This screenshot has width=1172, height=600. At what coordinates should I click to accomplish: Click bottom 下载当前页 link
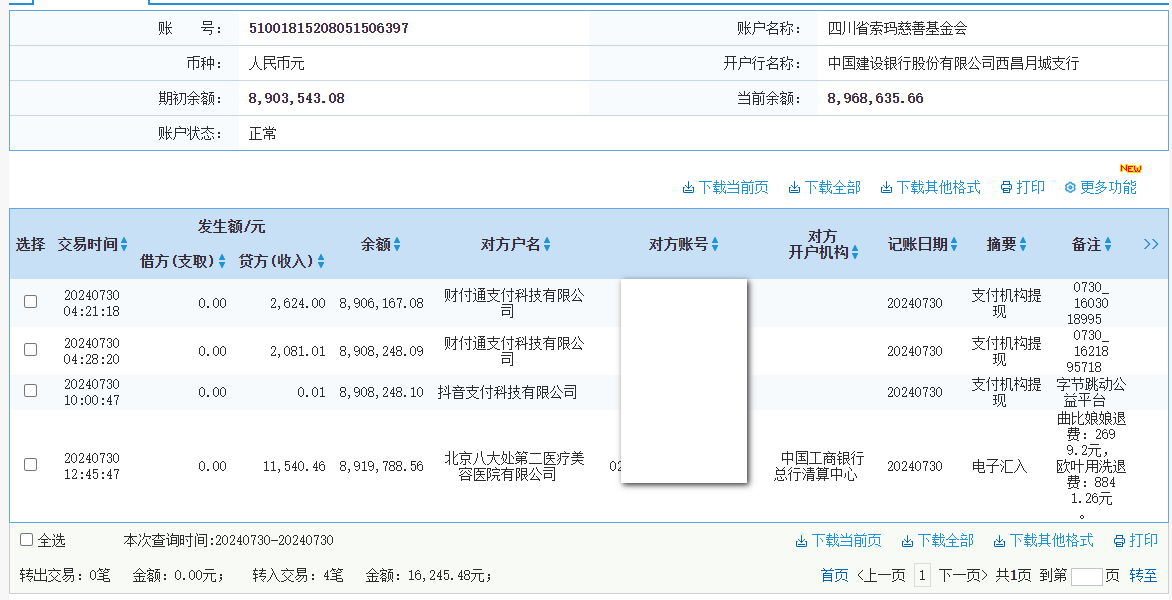click(839, 540)
